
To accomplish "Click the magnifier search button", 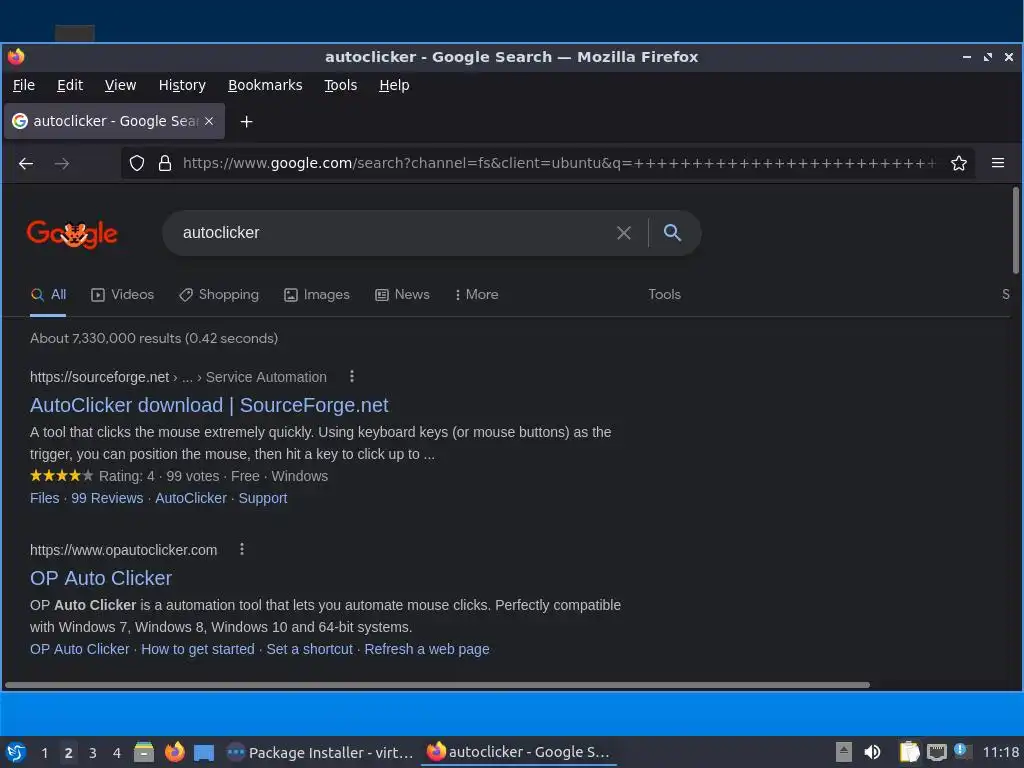I will (672, 232).
